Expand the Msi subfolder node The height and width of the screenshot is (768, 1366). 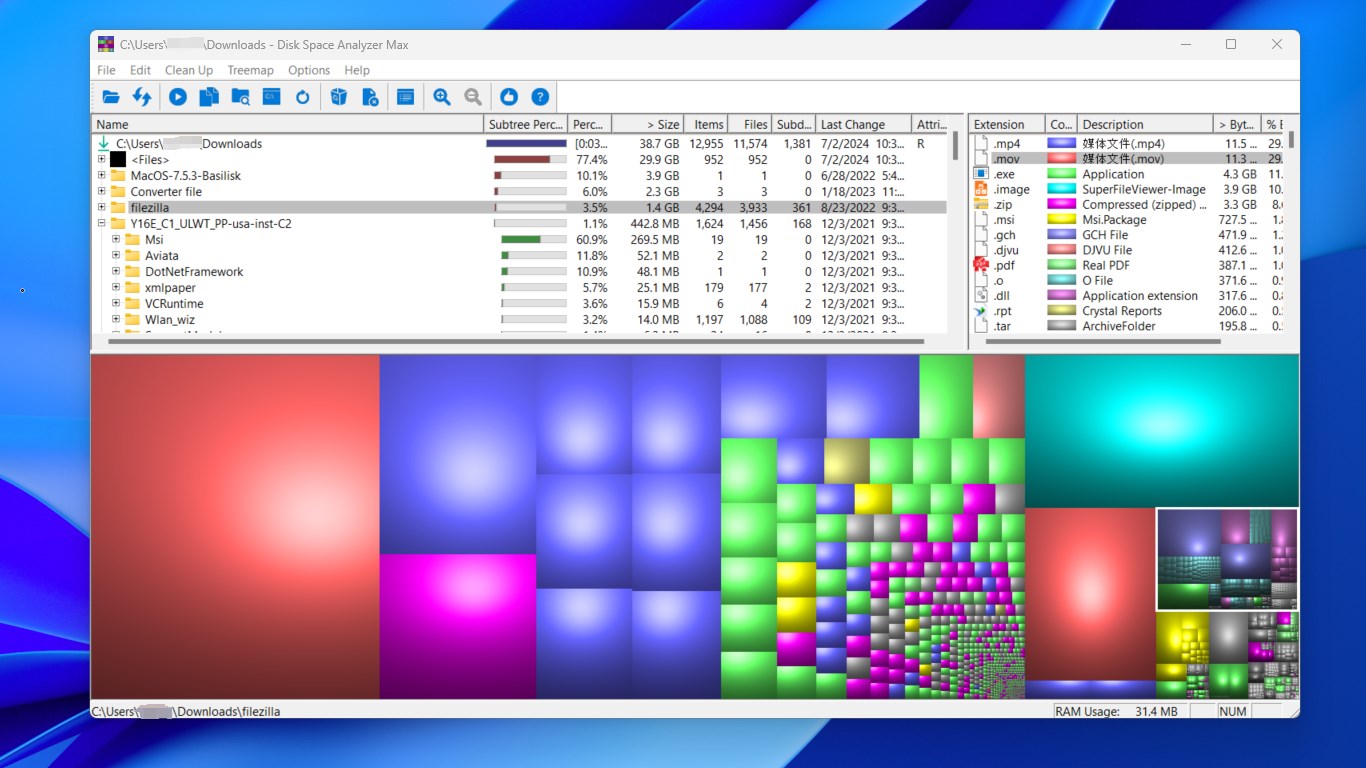116,240
